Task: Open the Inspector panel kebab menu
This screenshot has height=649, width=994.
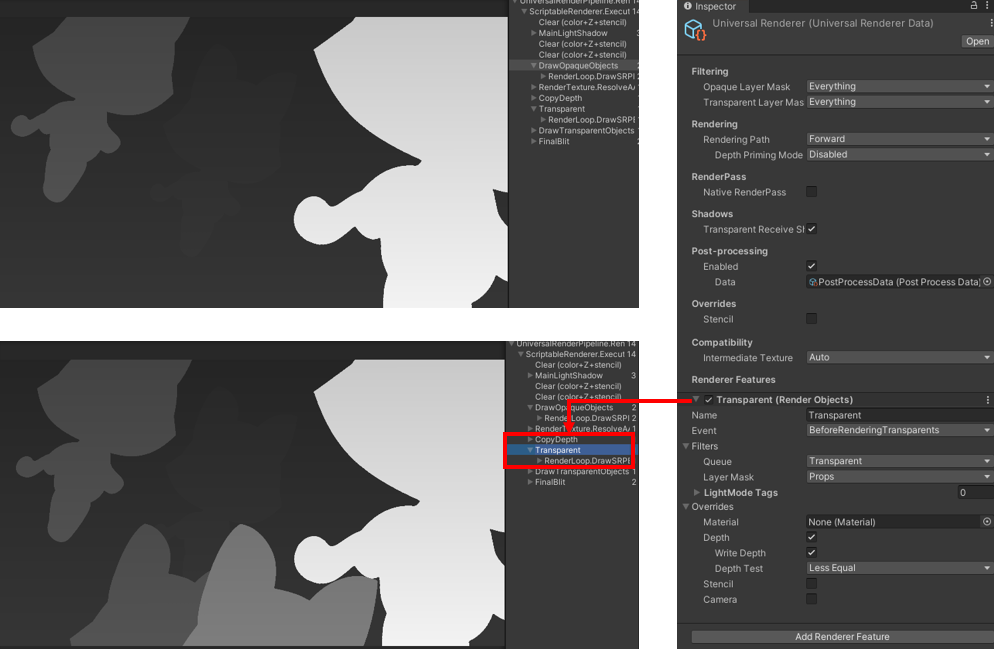Action: [988, 6]
